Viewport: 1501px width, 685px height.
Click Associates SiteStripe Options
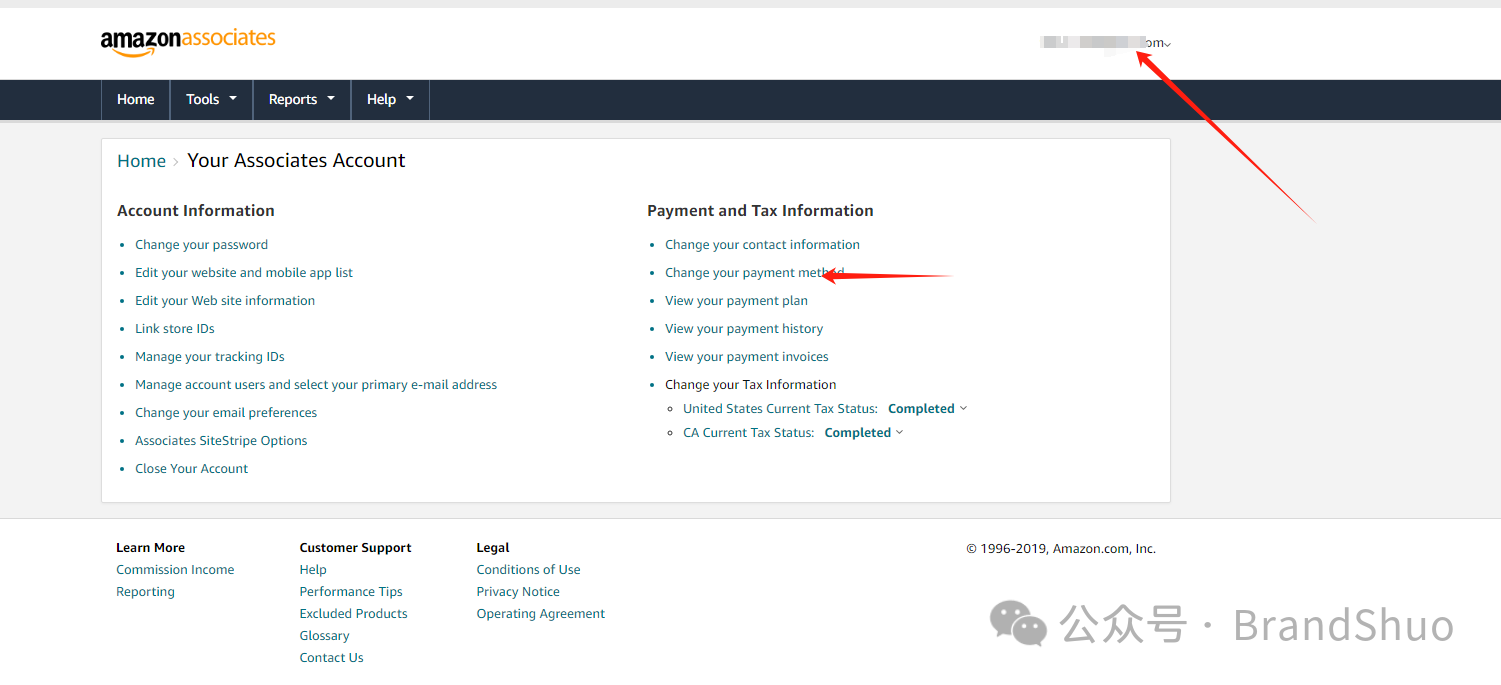click(x=221, y=441)
